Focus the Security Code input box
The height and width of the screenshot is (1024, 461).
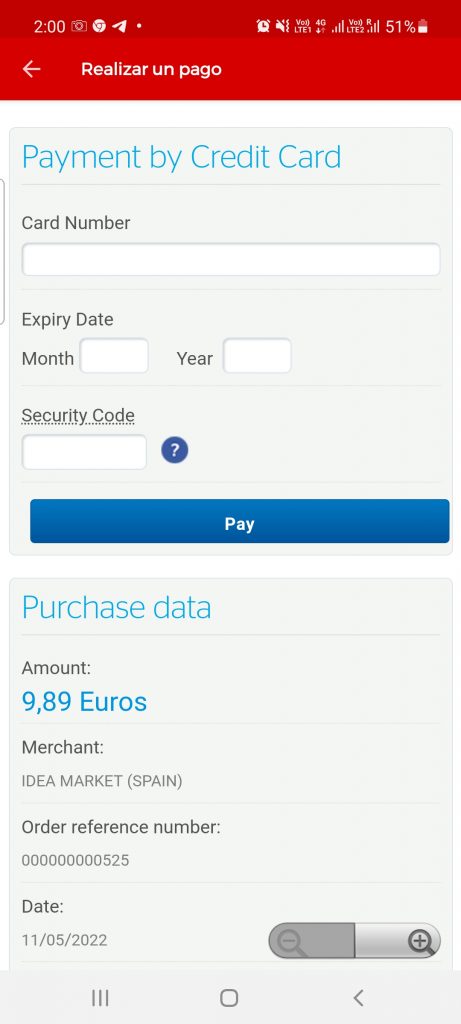point(84,452)
